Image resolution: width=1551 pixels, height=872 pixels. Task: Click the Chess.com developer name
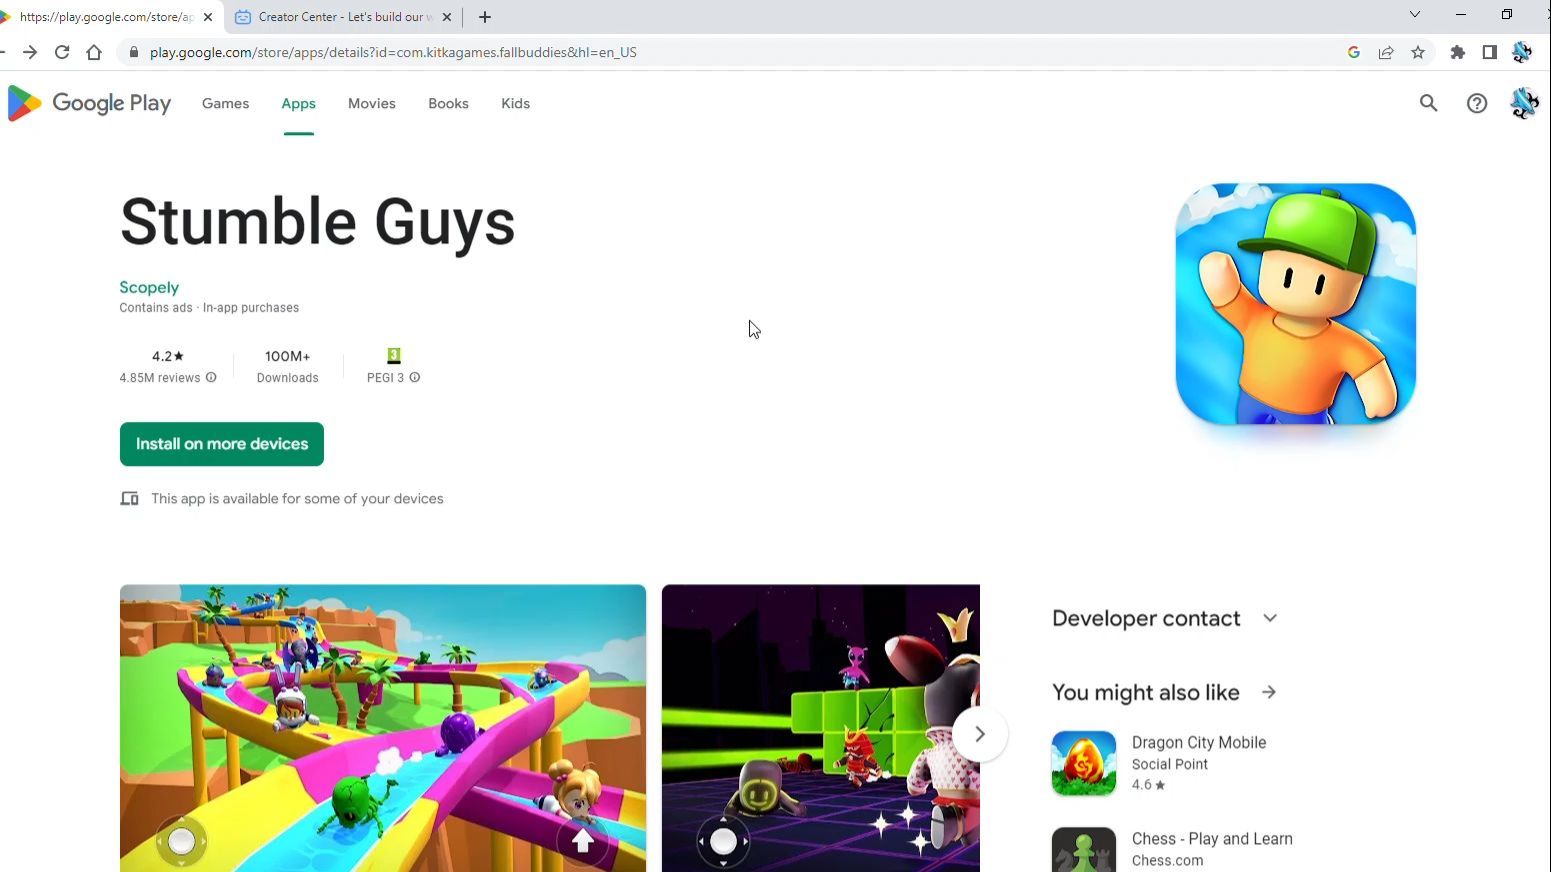click(1167, 860)
